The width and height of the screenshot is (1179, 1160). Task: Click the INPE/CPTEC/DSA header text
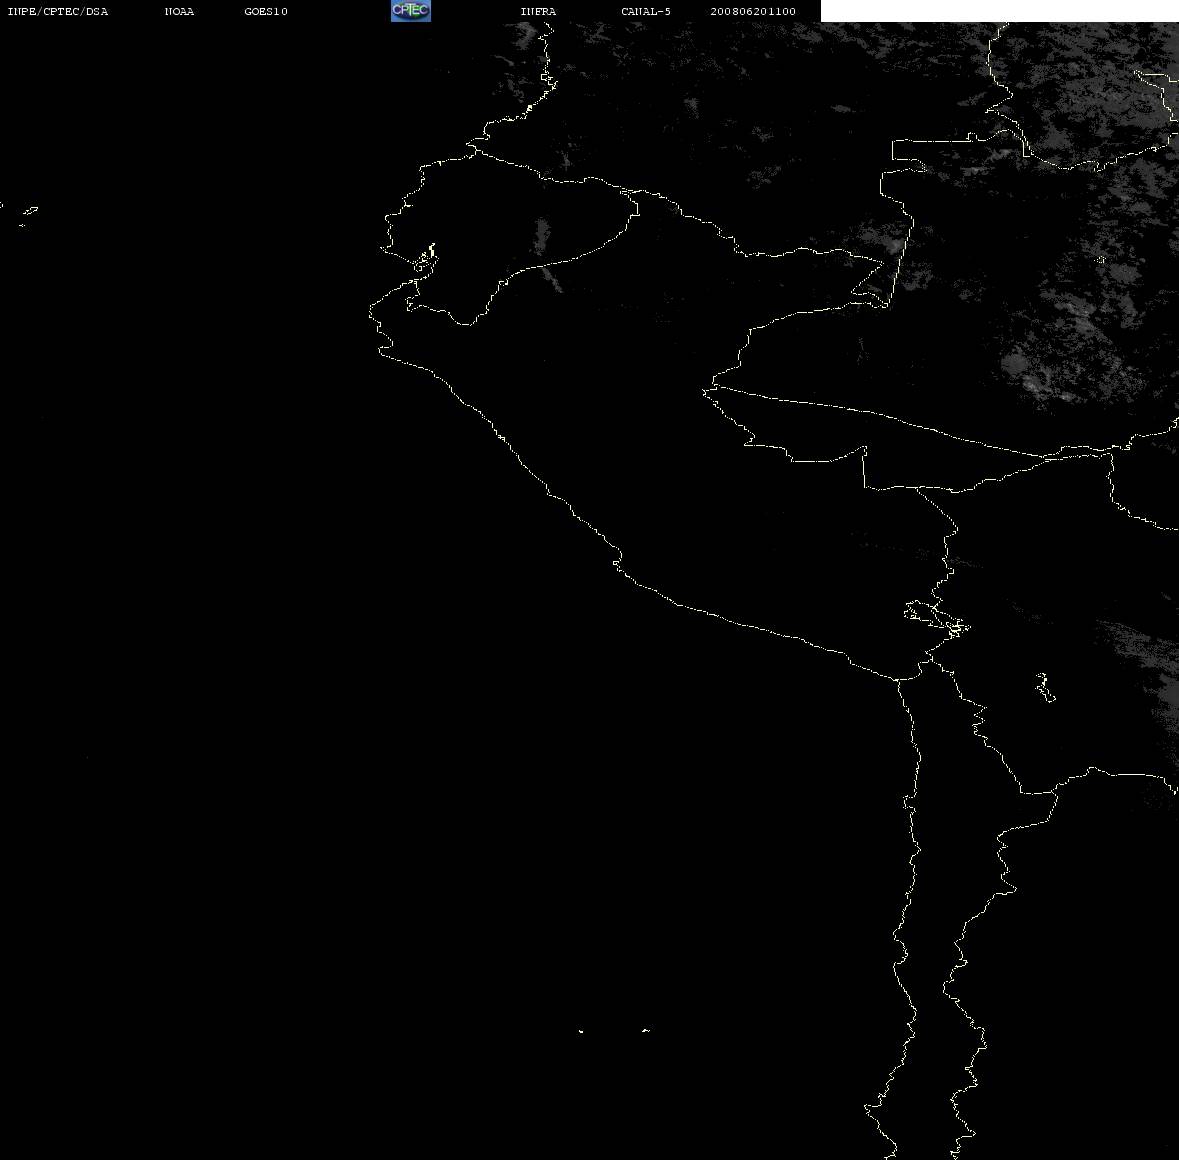58,11
